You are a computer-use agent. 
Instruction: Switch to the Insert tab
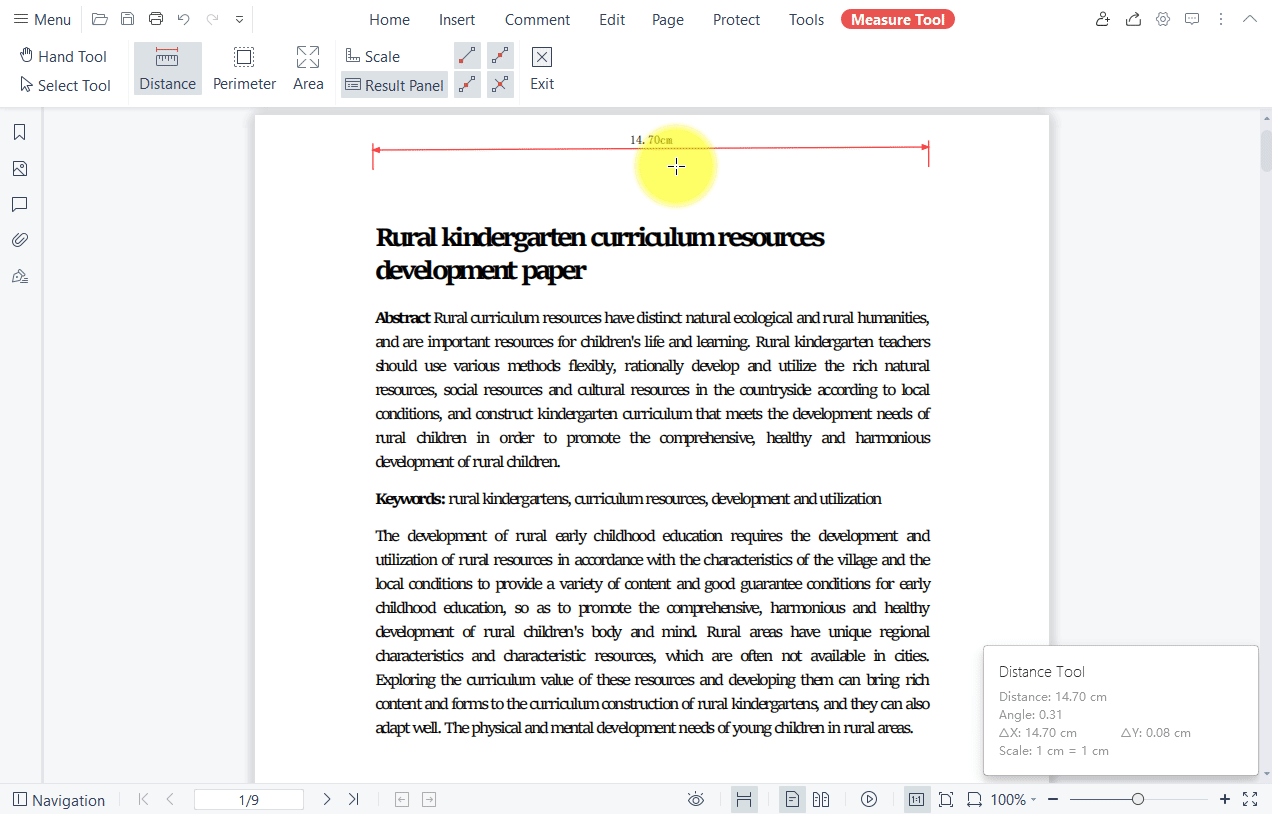point(457,19)
